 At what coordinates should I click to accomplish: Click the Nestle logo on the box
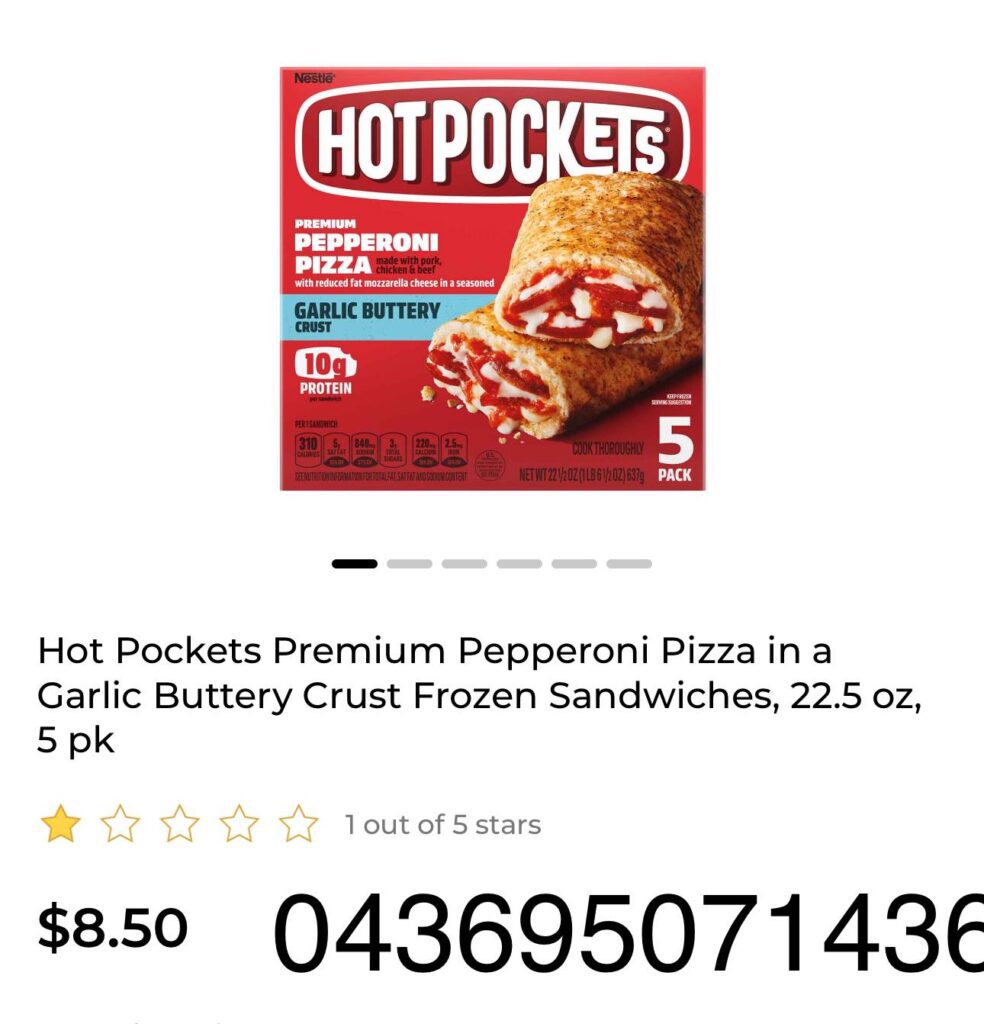coord(314,78)
